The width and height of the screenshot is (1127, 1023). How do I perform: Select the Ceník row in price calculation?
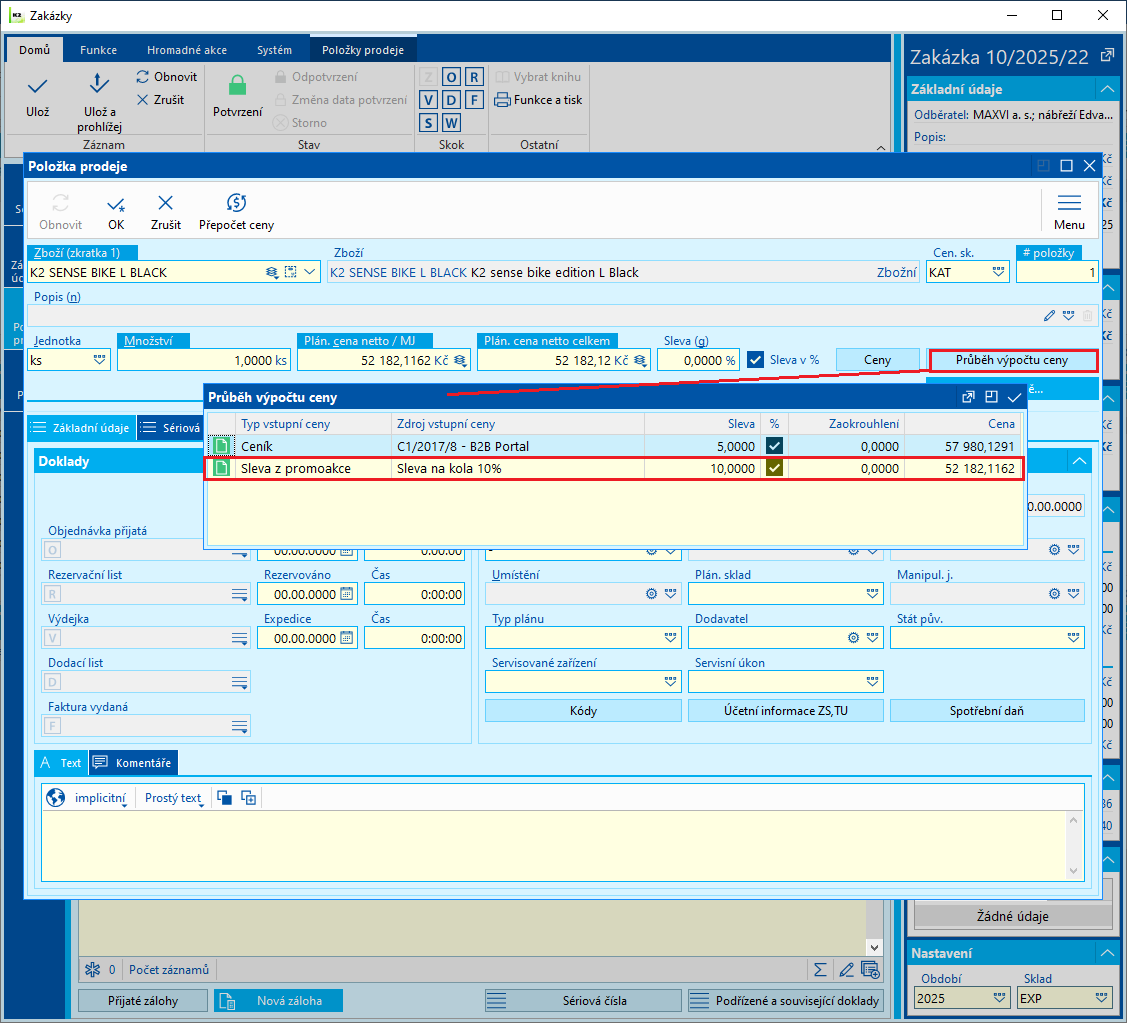pyautogui.click(x=615, y=446)
